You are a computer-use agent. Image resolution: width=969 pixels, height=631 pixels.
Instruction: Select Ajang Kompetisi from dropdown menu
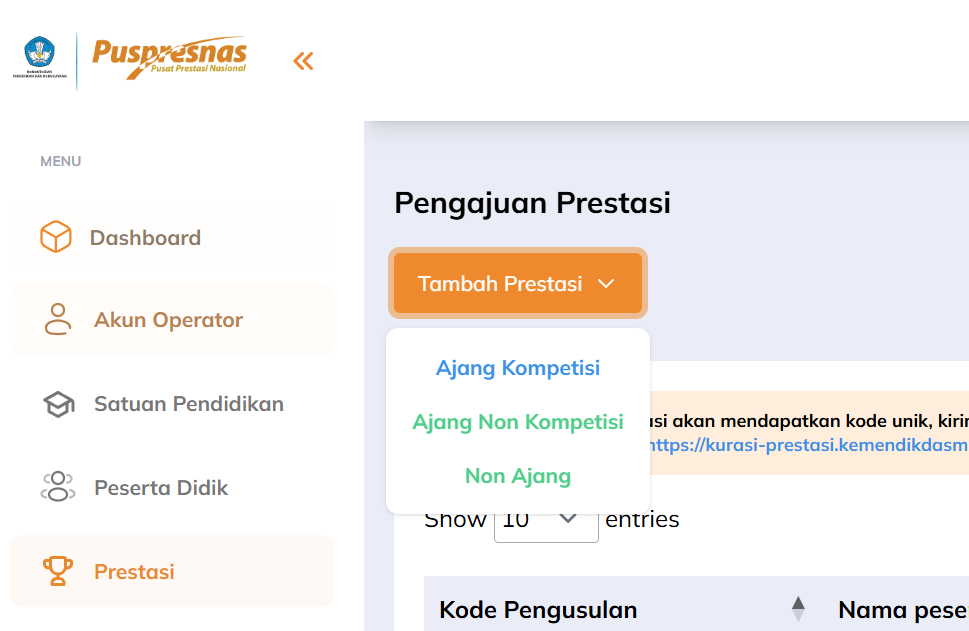[518, 368]
